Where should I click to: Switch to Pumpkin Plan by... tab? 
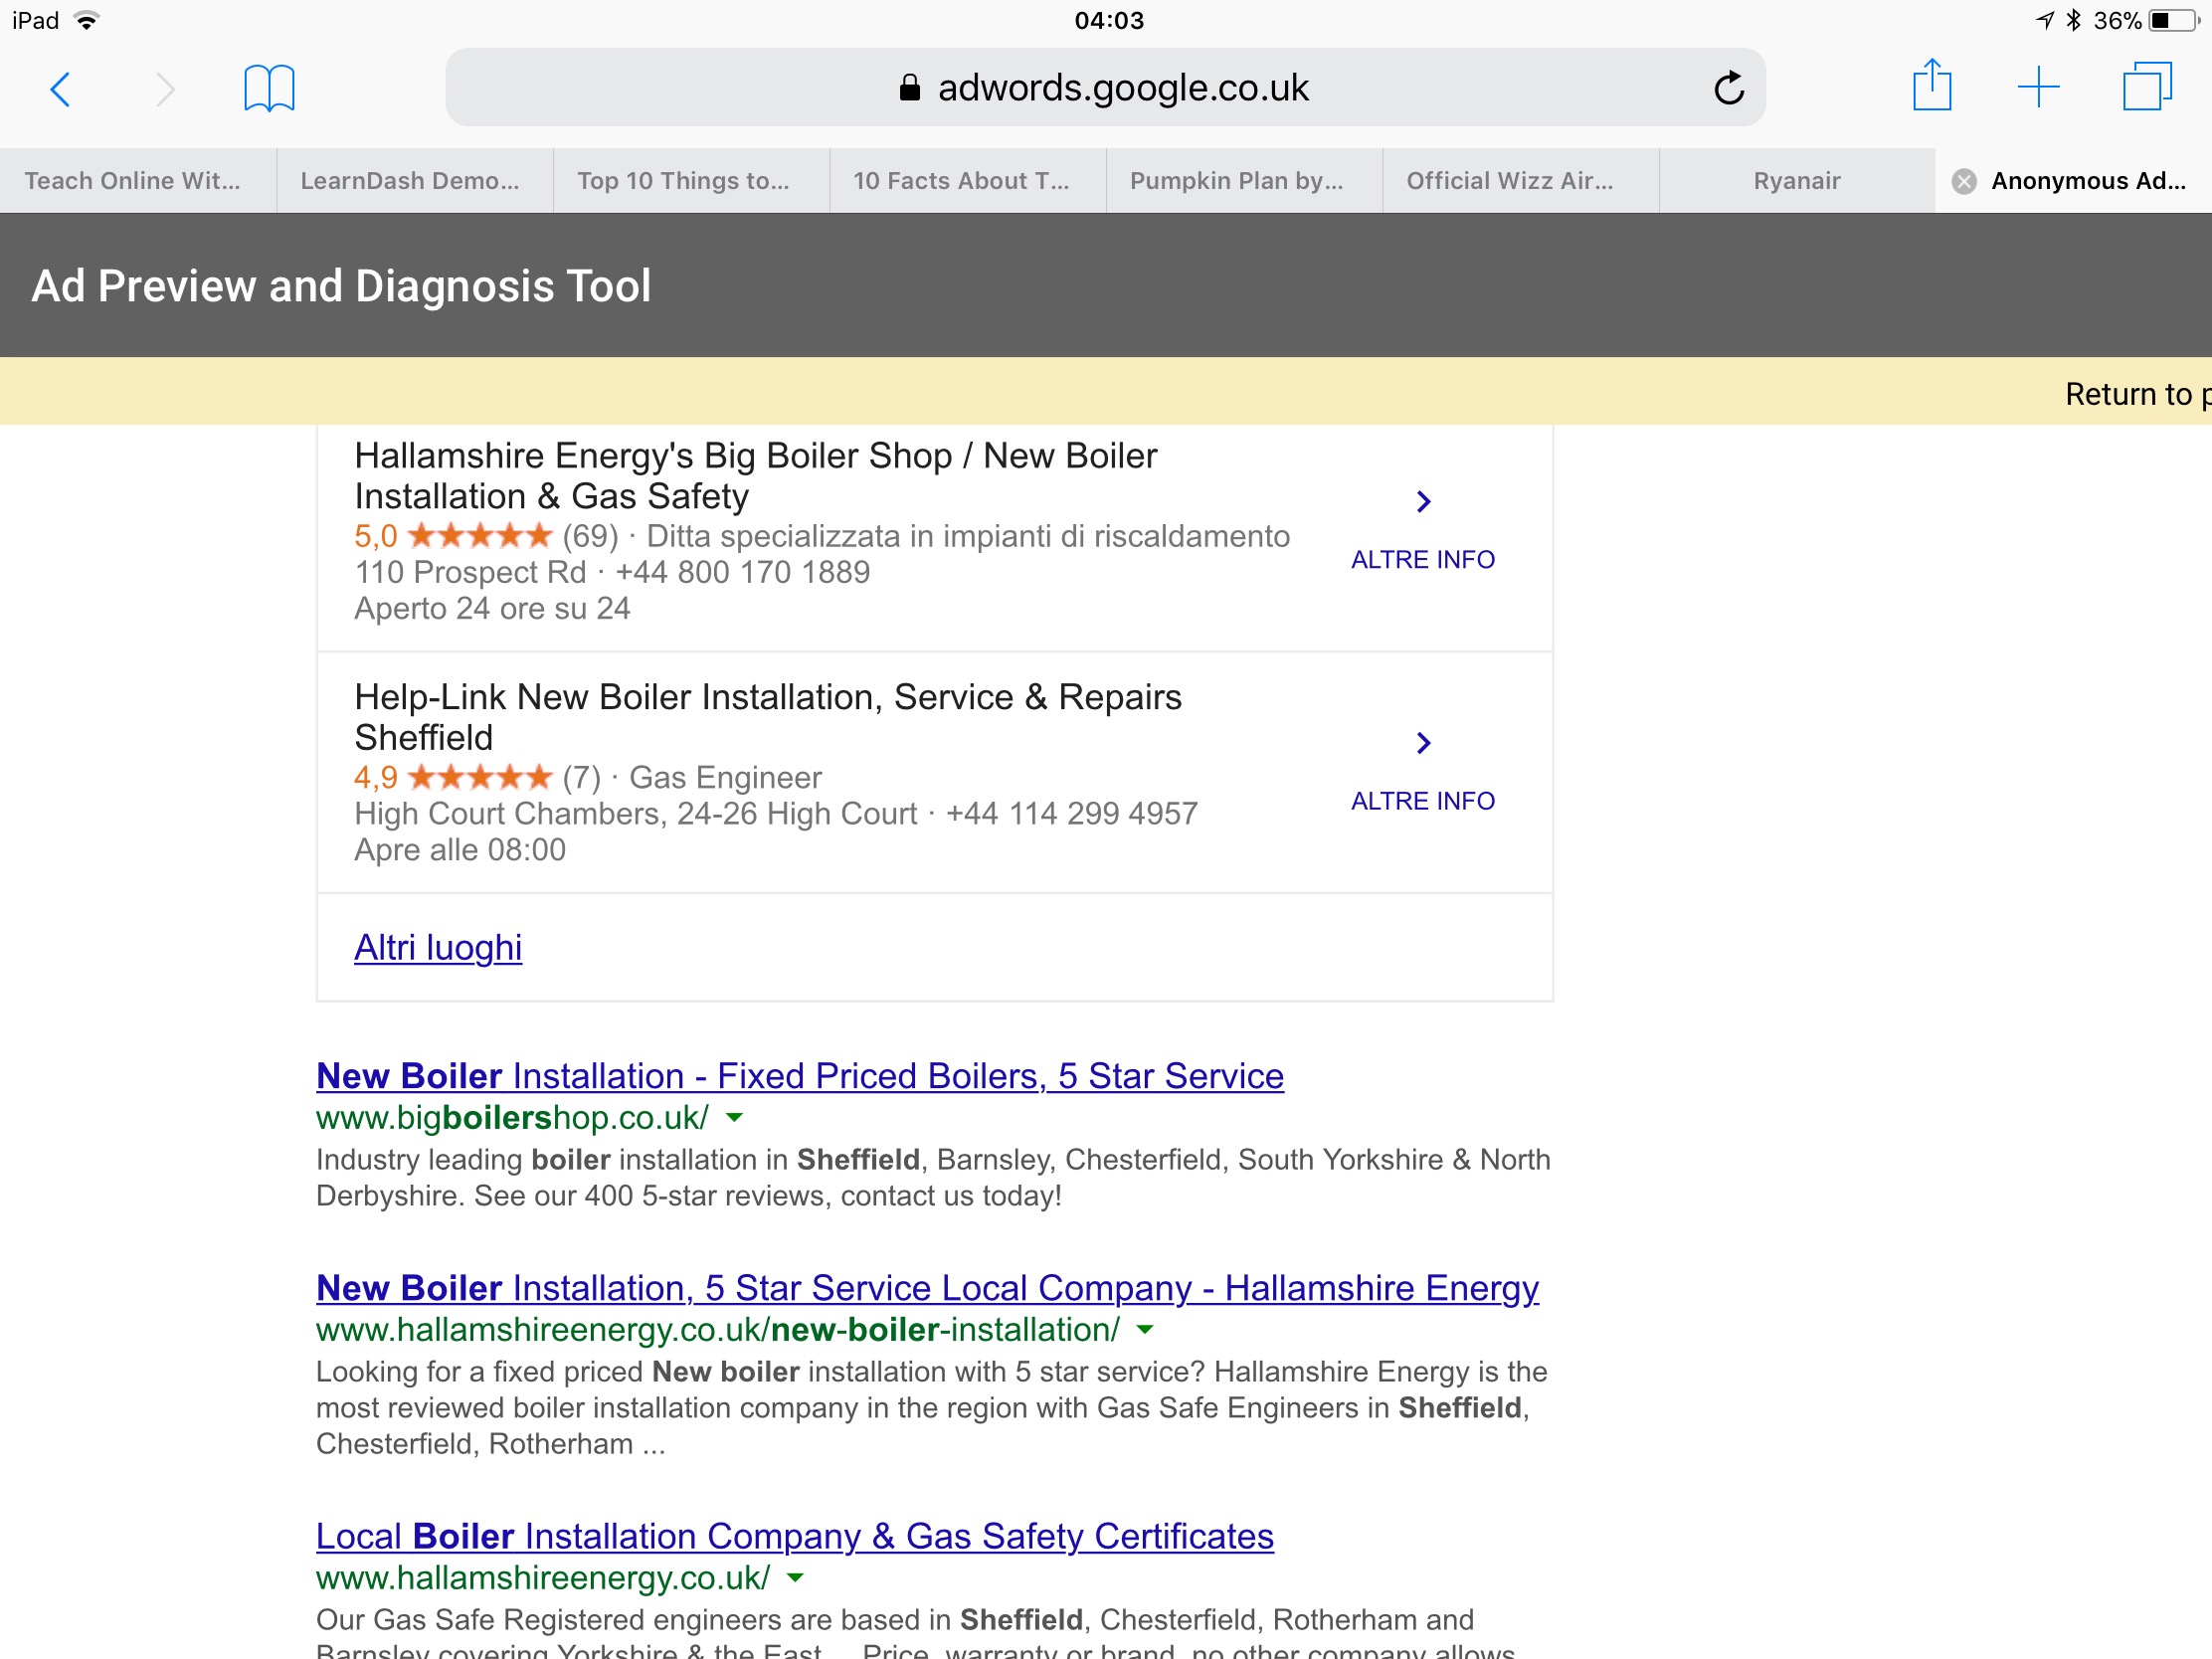pyautogui.click(x=1244, y=181)
